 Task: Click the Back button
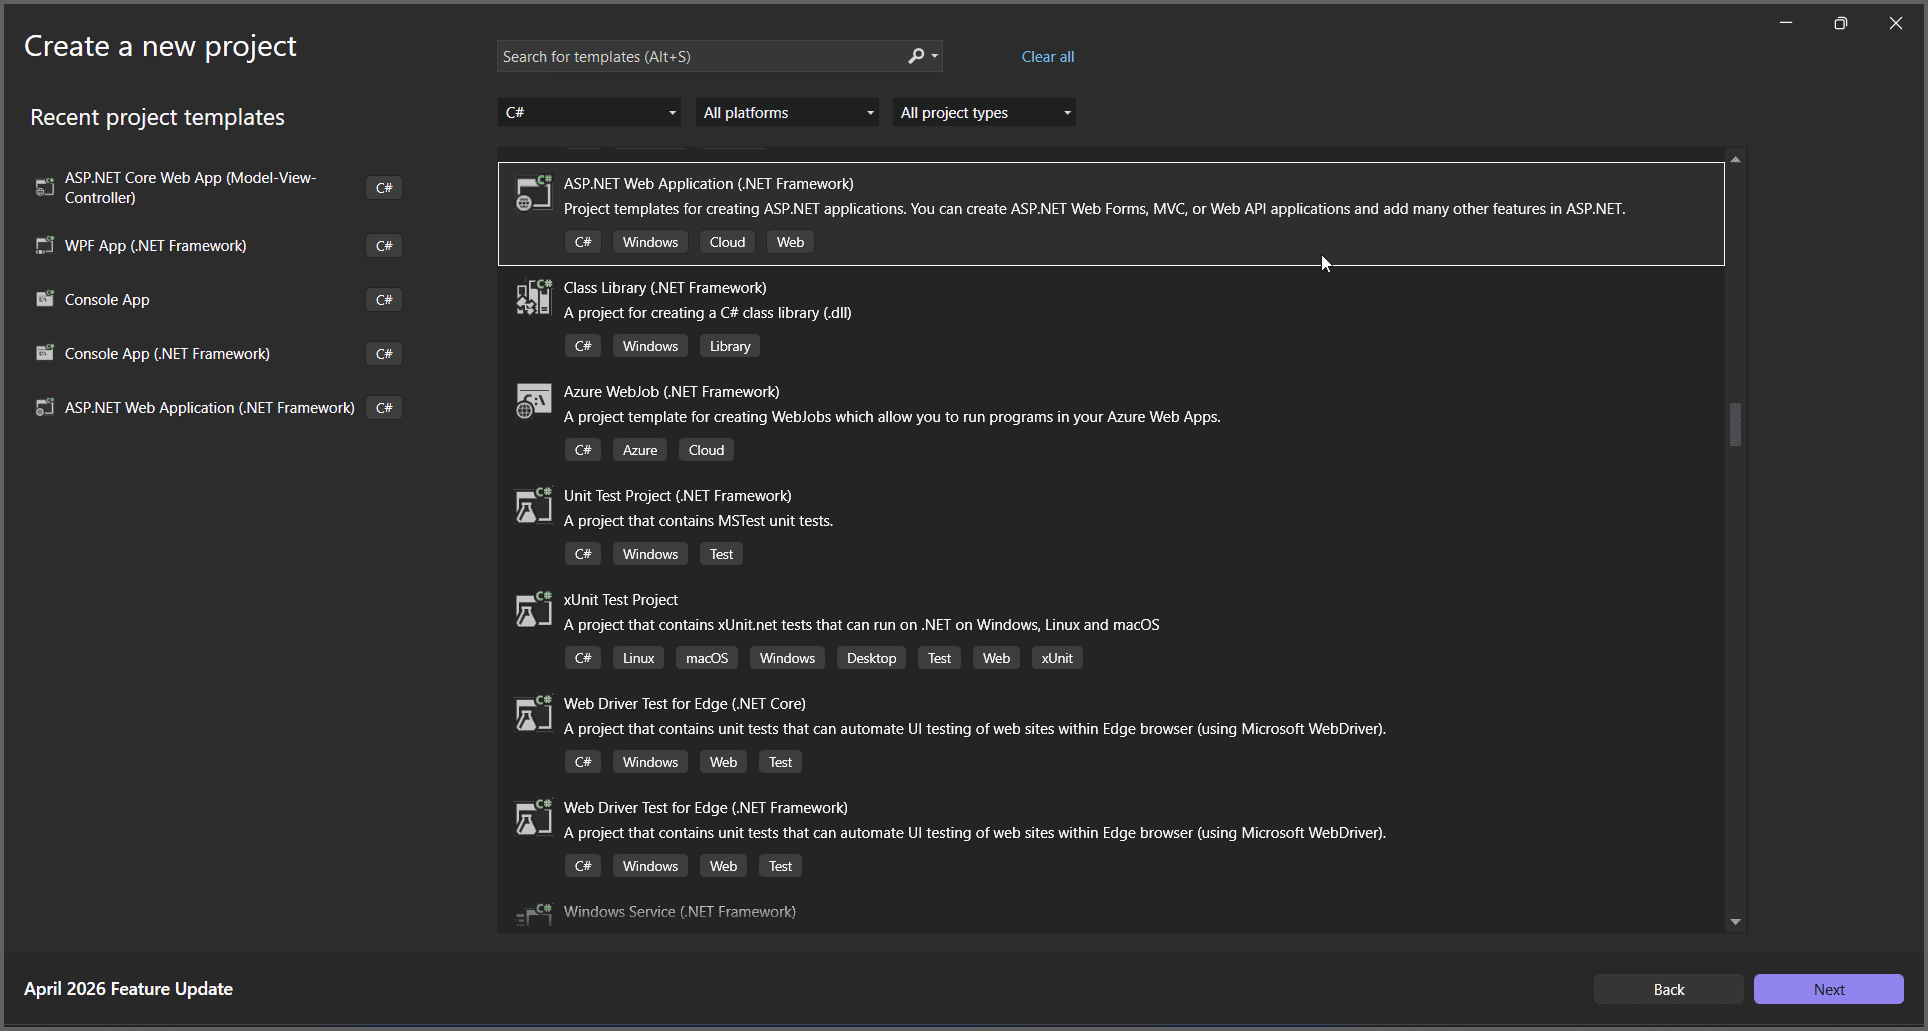(1668, 989)
